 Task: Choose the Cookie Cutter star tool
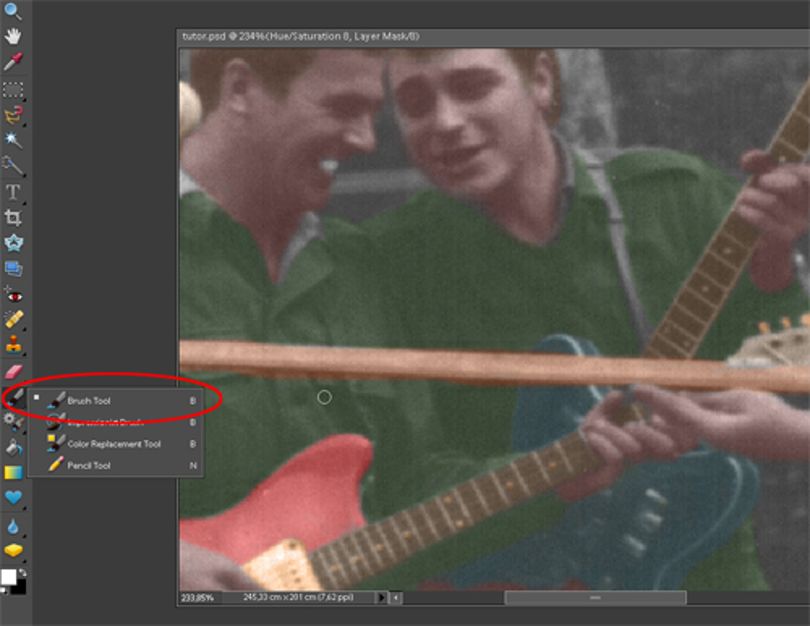(x=13, y=243)
